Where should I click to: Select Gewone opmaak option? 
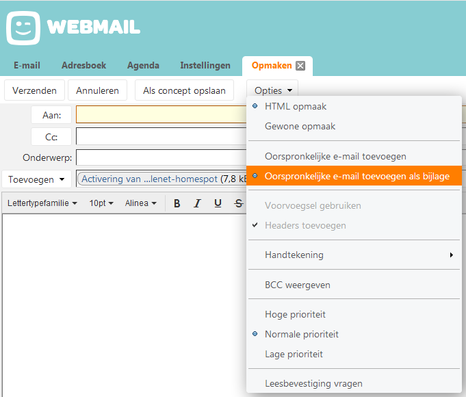pos(354,126)
